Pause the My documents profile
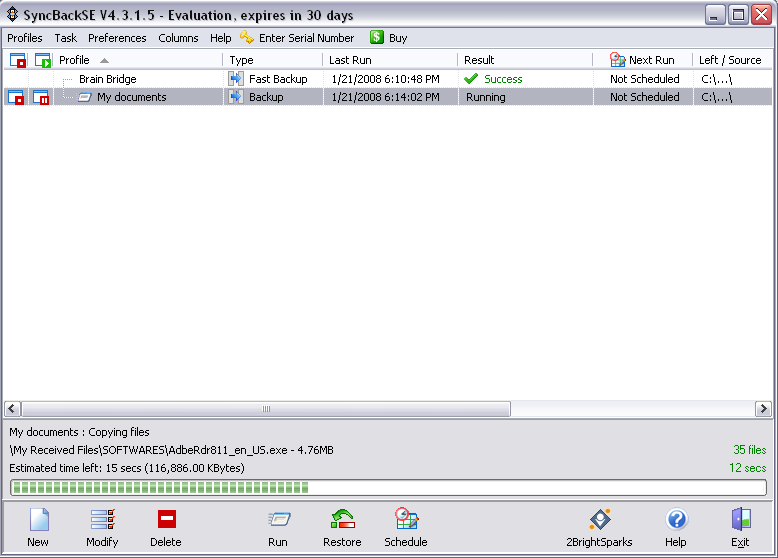 [41, 97]
